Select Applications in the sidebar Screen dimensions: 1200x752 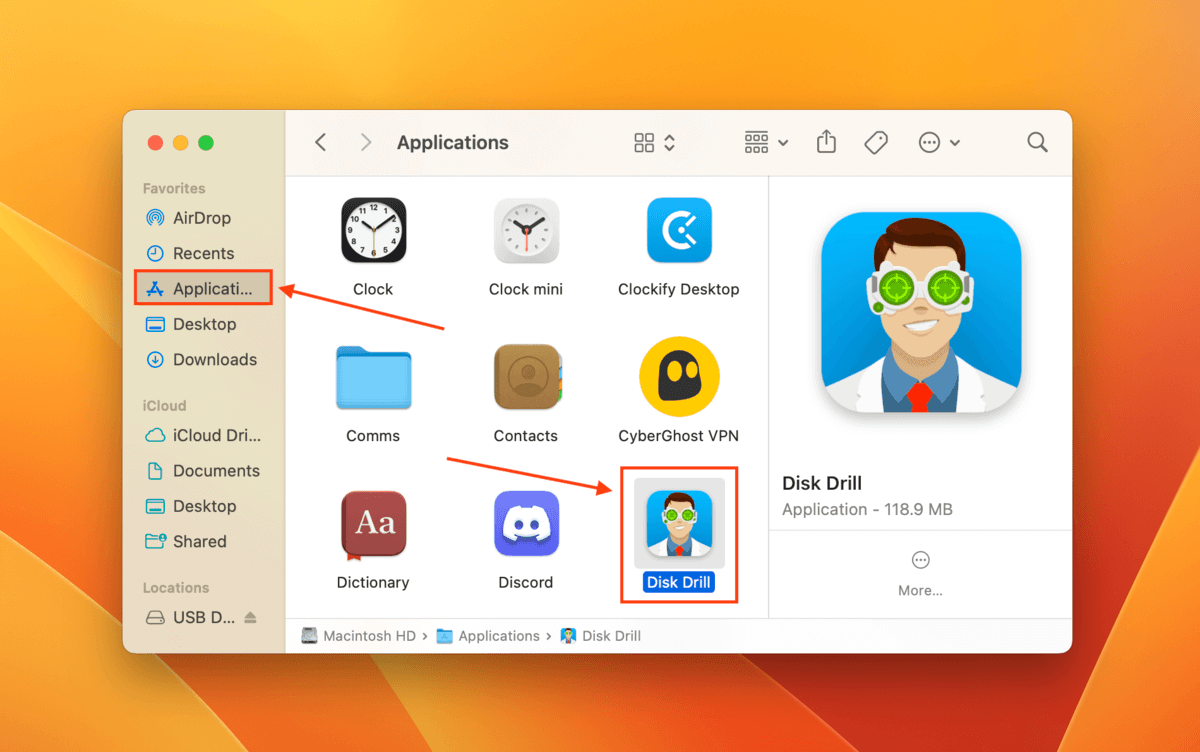204,289
